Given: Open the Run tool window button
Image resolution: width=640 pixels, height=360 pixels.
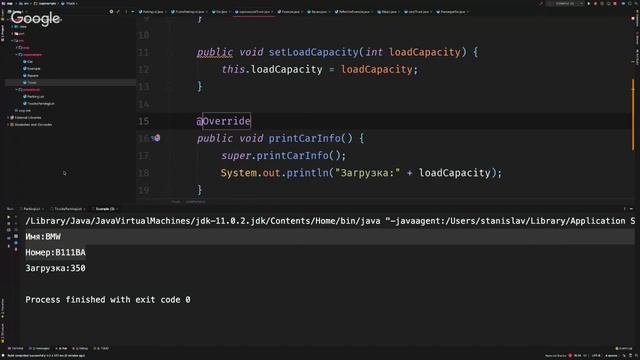Looking at the screenshot, I should pyautogui.click(x=61, y=349).
